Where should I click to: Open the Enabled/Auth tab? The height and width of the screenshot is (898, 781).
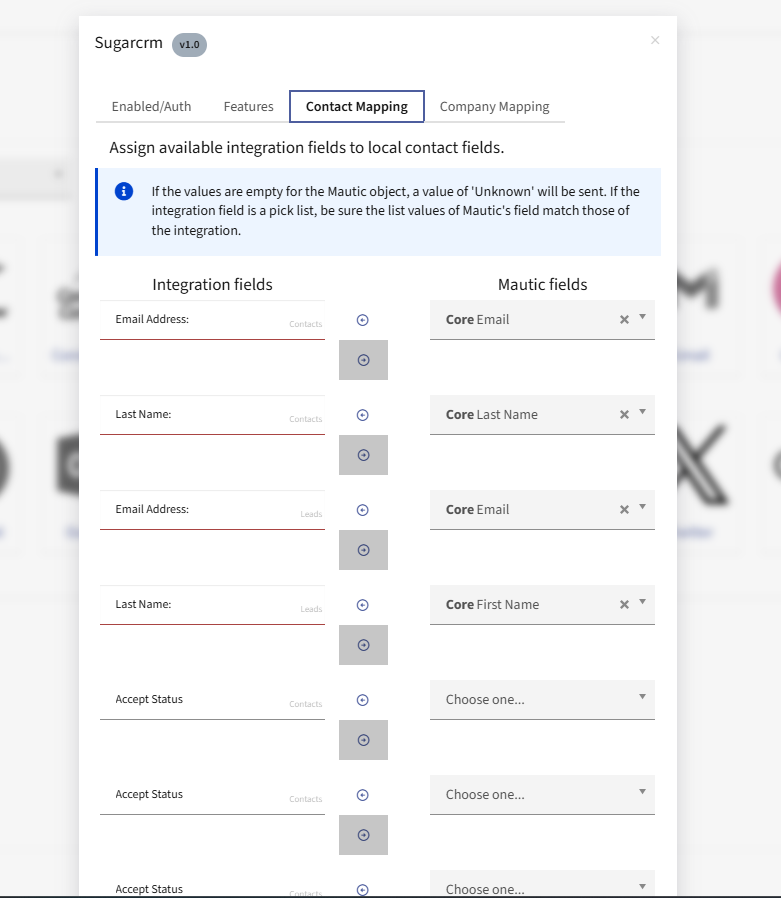pyautogui.click(x=151, y=107)
